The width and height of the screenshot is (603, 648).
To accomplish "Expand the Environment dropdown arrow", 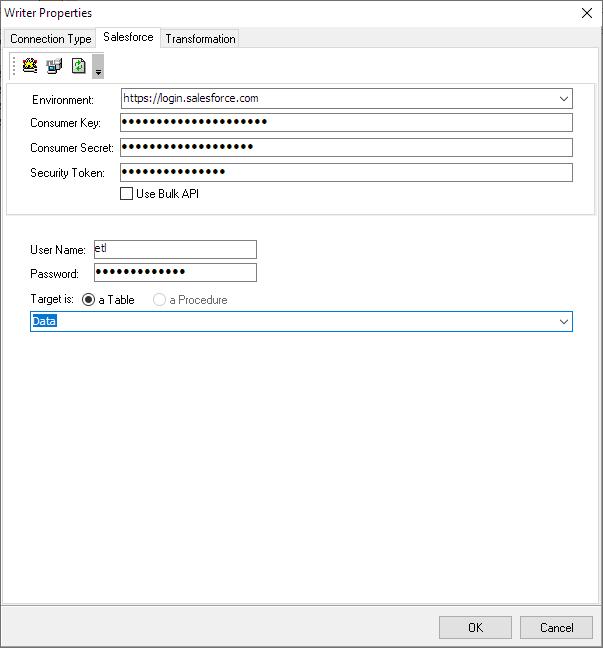I will coord(563,99).
